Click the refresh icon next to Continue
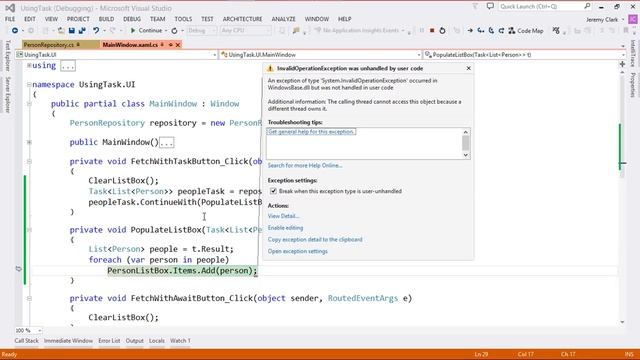This screenshot has width=640, height=360. tap(174, 31)
